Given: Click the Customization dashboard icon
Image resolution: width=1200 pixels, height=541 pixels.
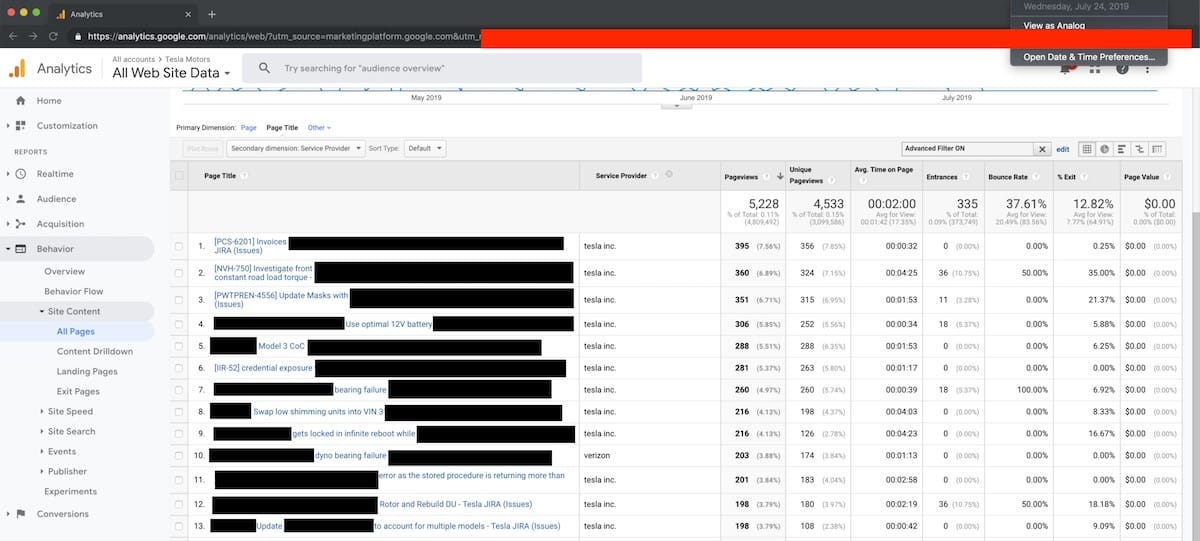Looking at the screenshot, I should point(20,126).
